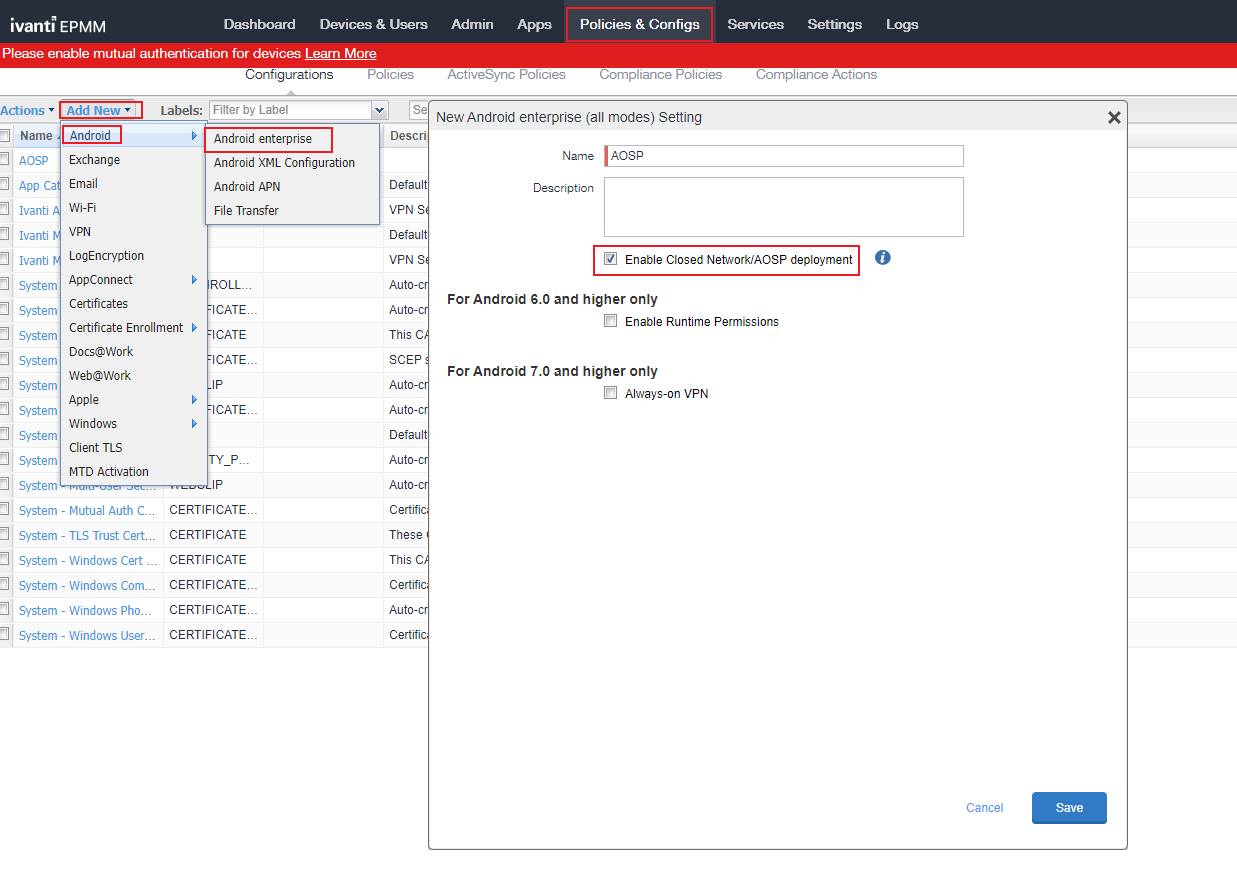This screenshot has height=873, width=1237.
Task: Click the Cancel link in dialog
Action: click(984, 808)
